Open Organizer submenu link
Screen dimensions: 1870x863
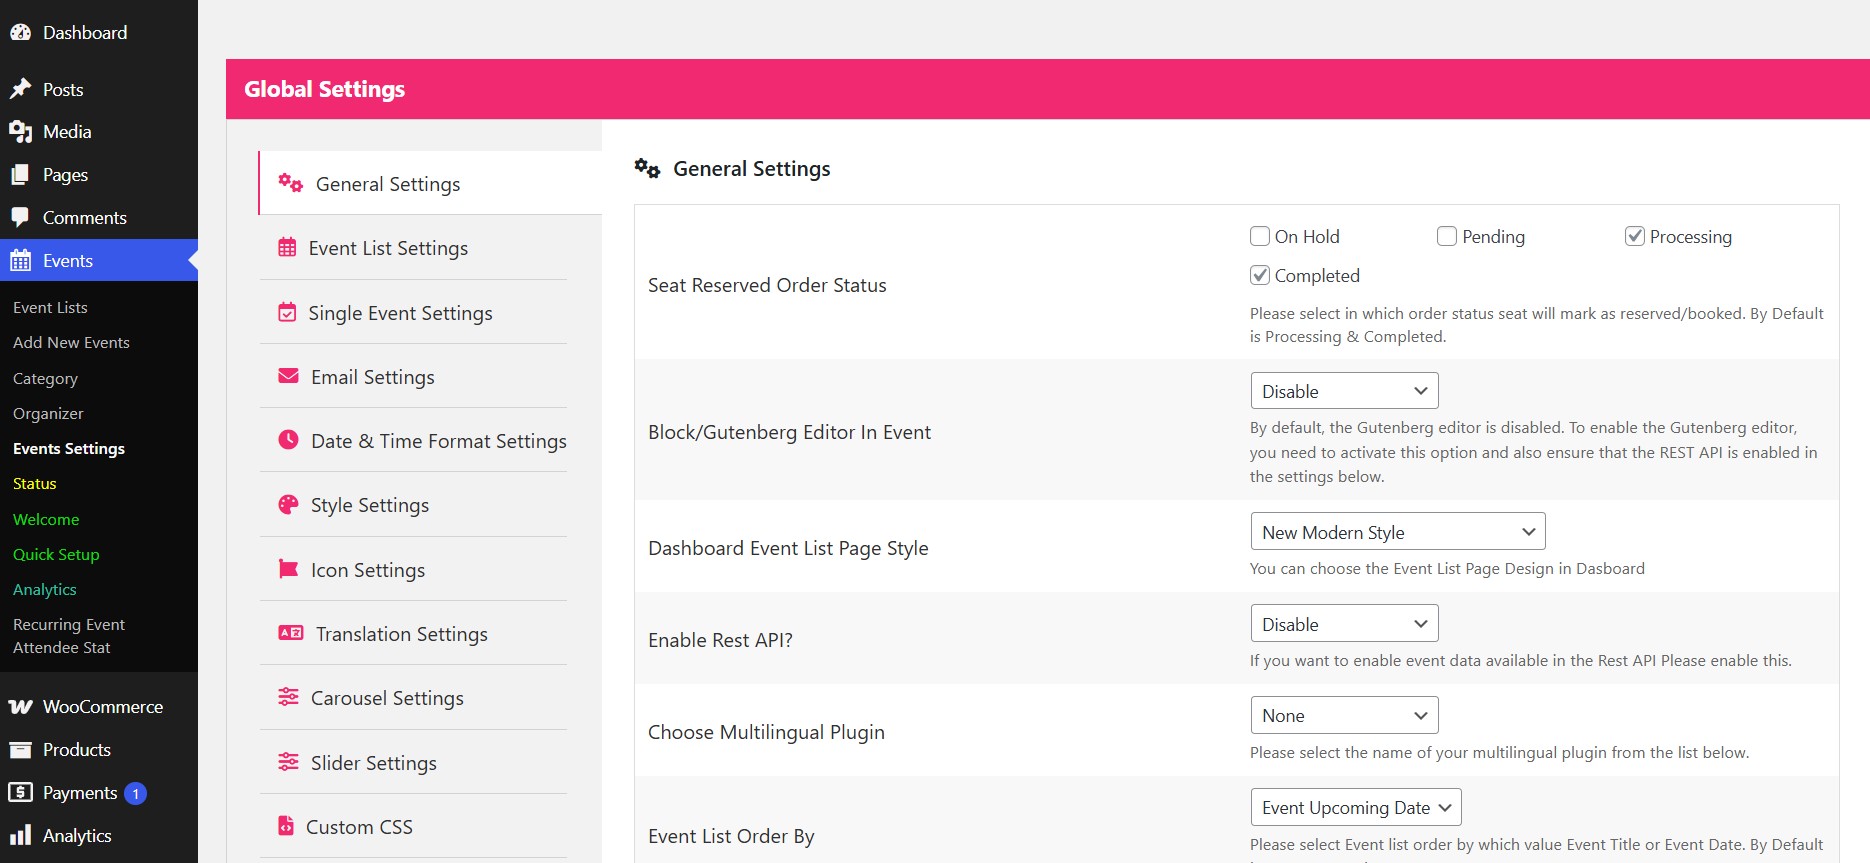pos(48,413)
